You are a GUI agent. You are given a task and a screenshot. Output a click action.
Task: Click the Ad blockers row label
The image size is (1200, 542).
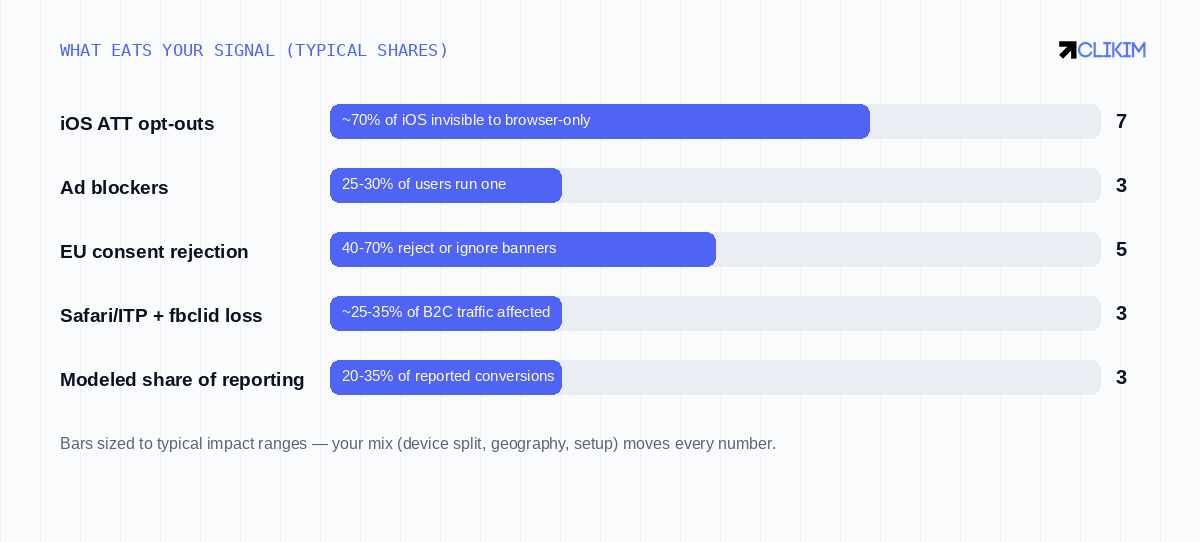pos(114,188)
